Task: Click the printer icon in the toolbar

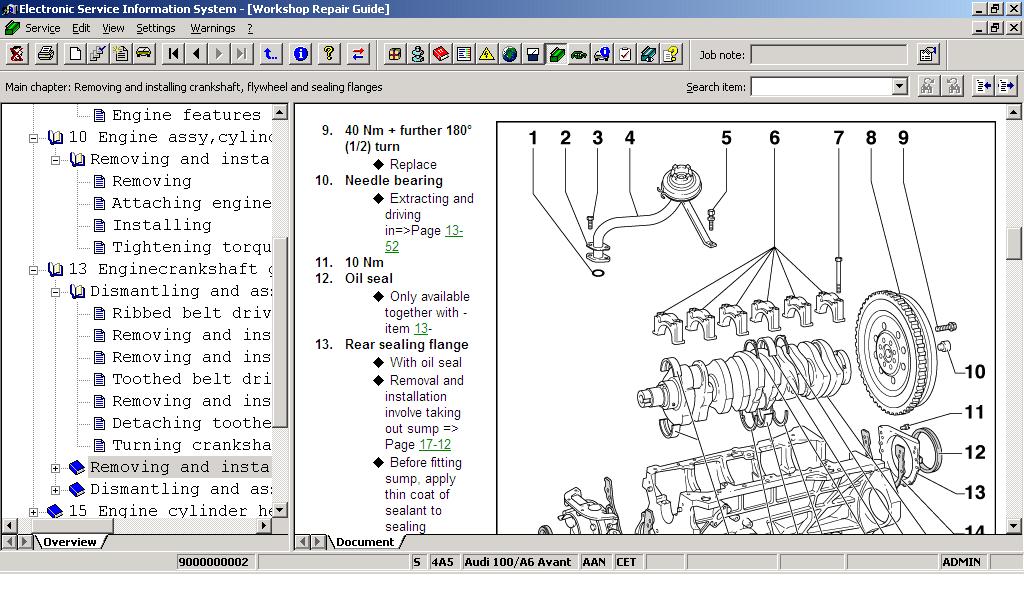Action: pyautogui.click(x=46, y=54)
